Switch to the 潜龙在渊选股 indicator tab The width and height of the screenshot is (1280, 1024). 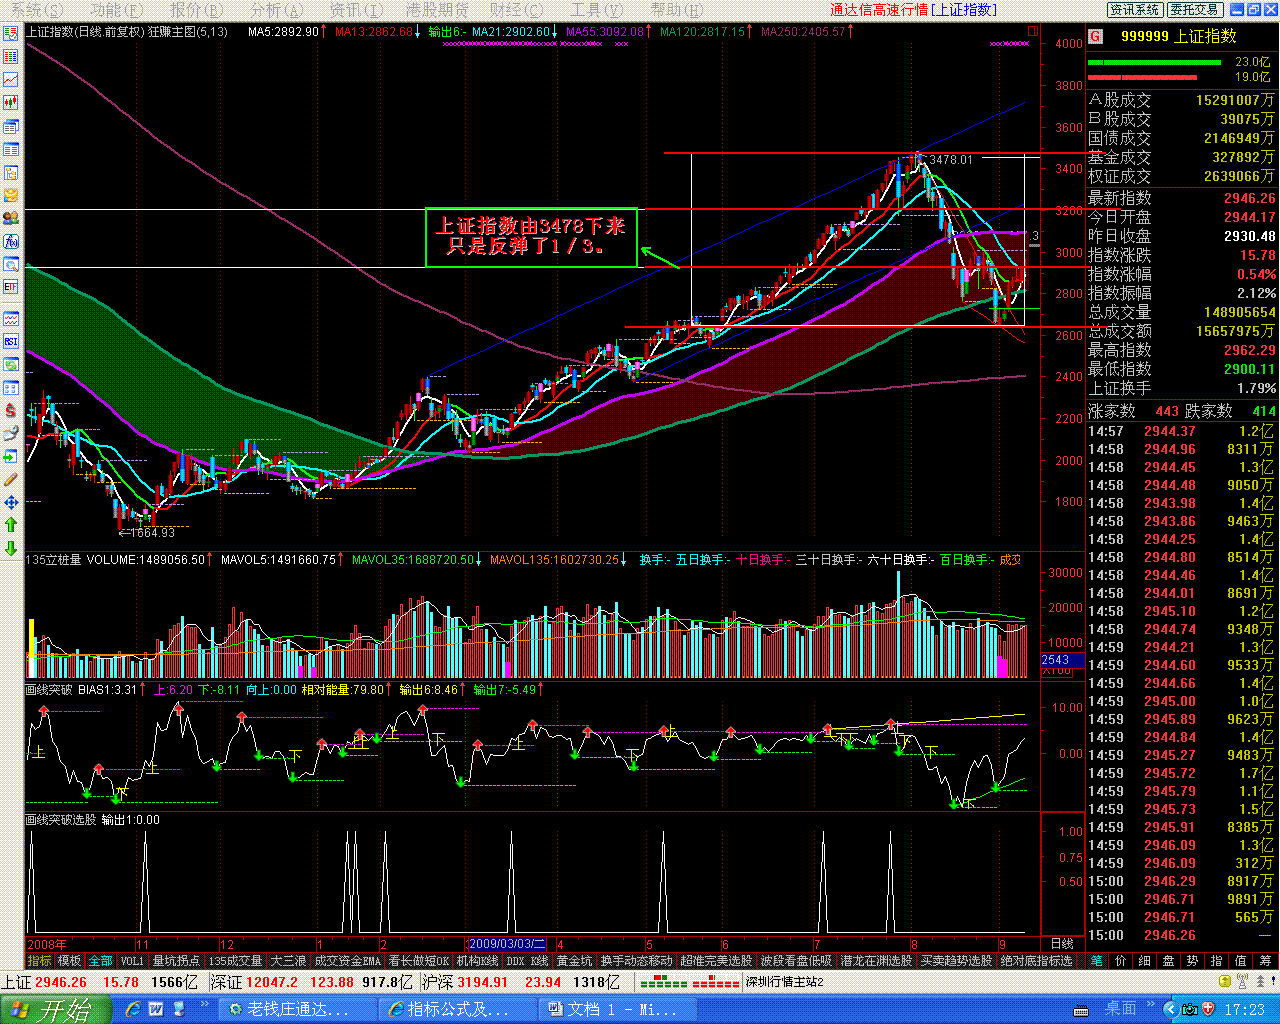click(876, 961)
